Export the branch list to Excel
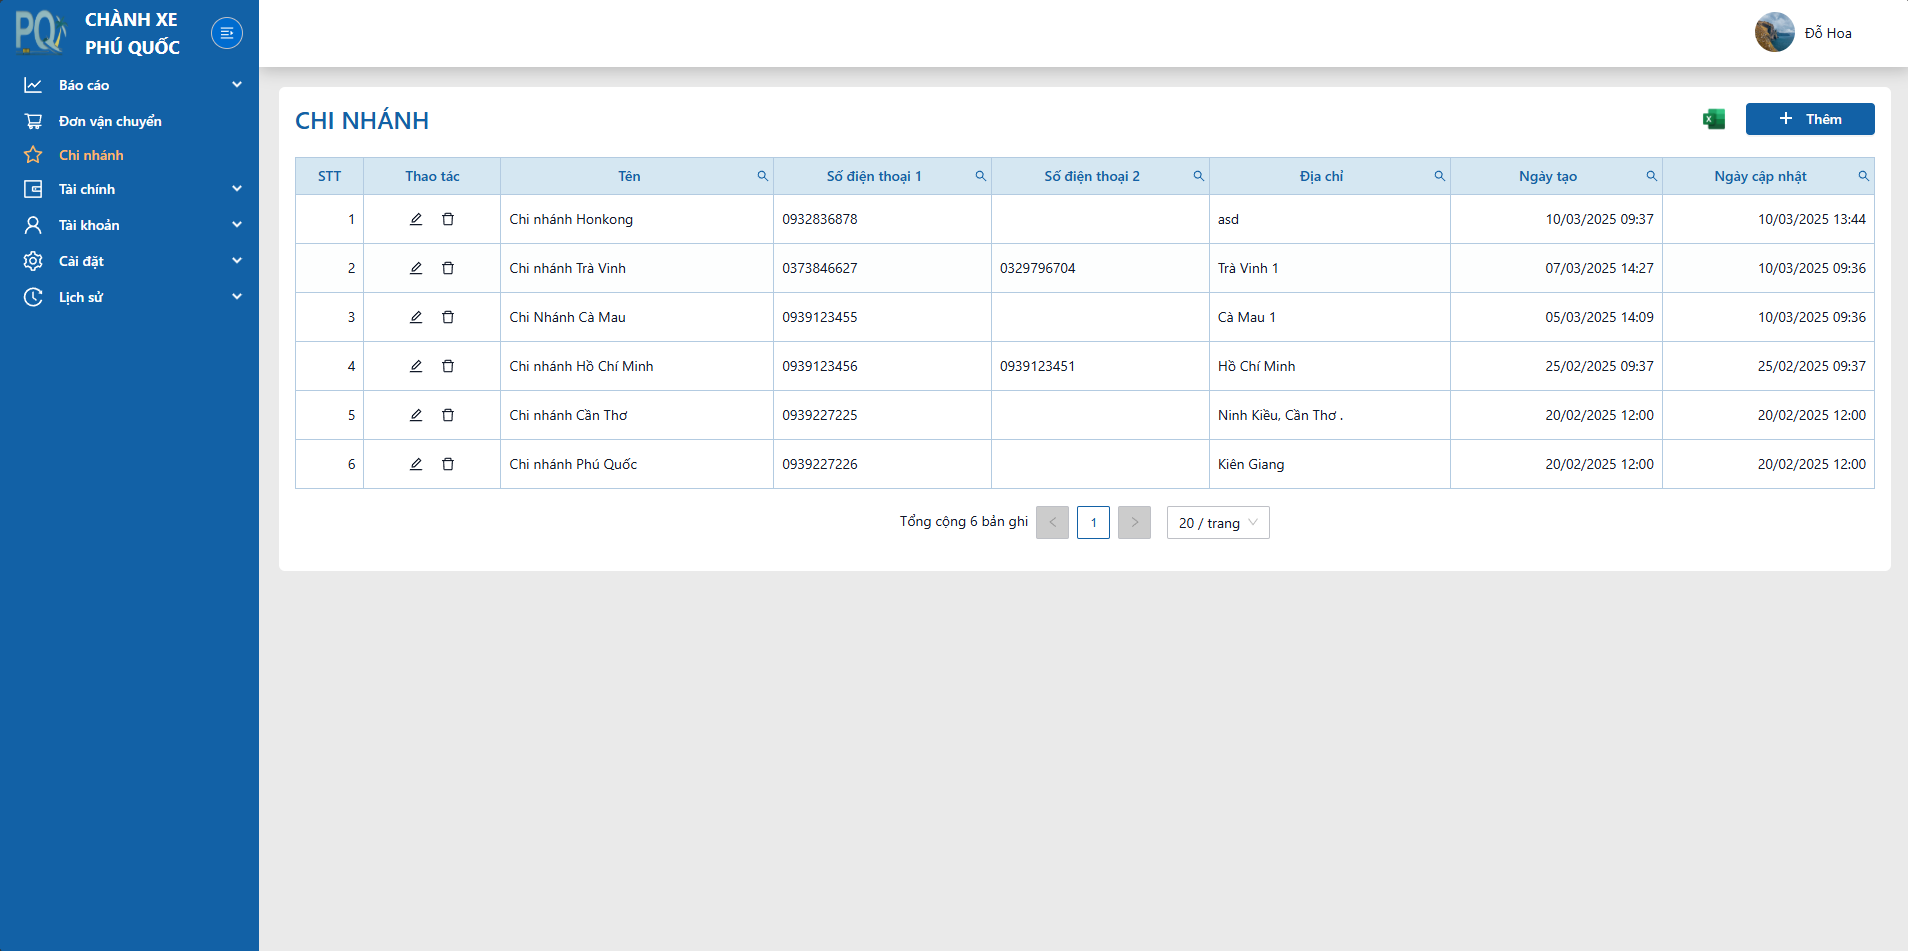The width and height of the screenshot is (1908, 951). 1714,119
